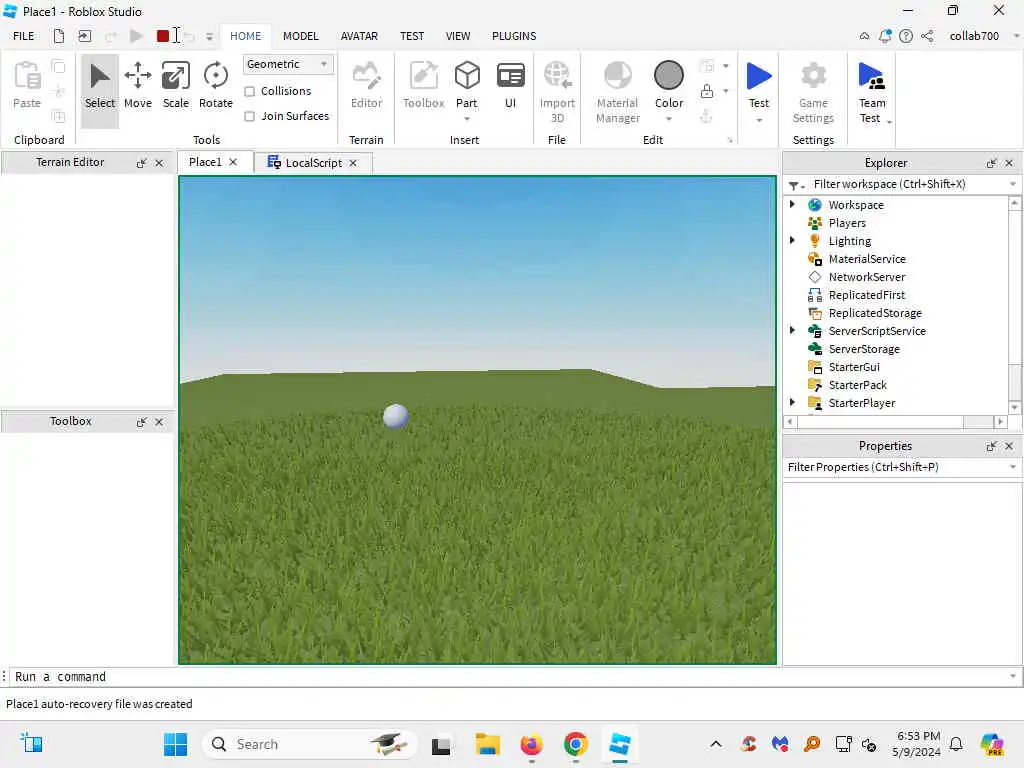
Task: Open the UI insert tool
Action: point(511,86)
